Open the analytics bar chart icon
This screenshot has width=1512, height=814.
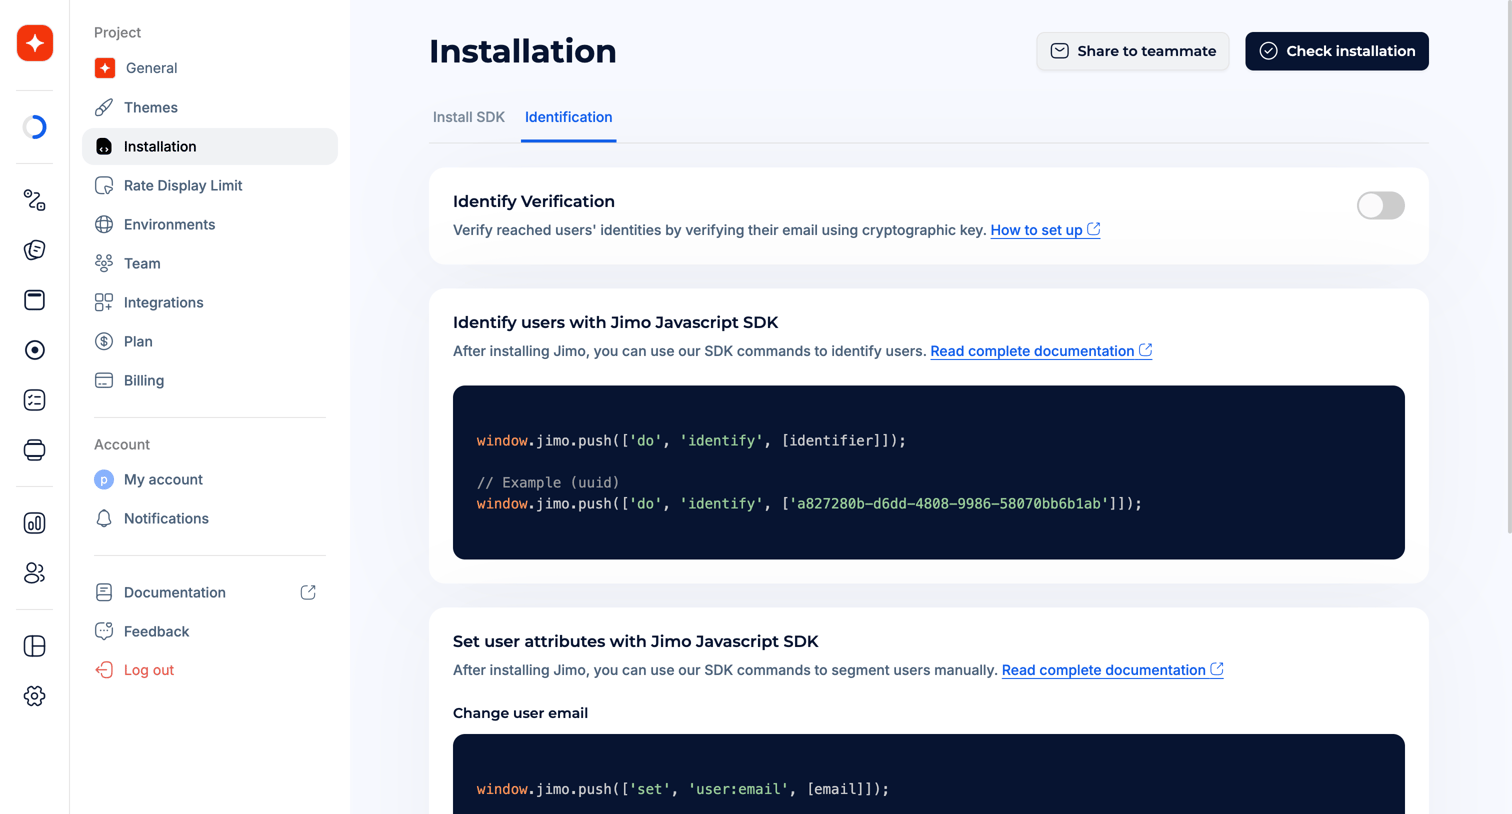tap(35, 523)
